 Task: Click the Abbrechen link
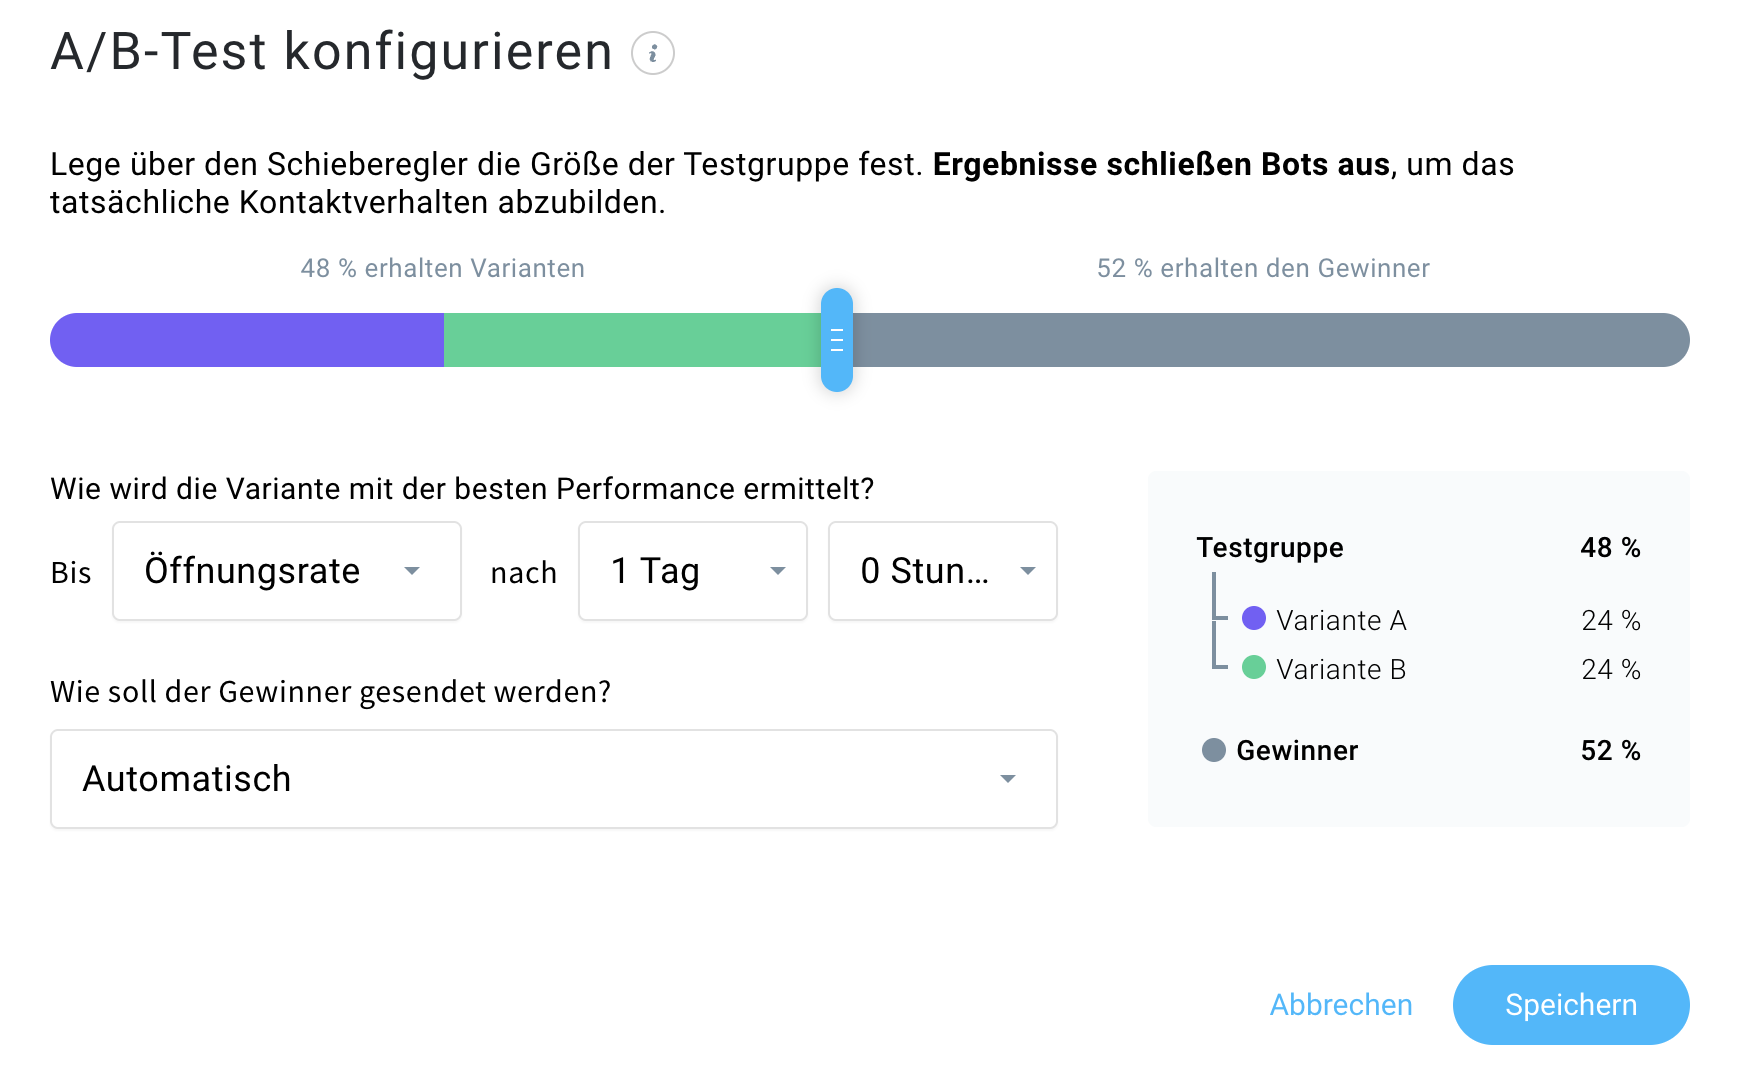[x=1341, y=1005]
